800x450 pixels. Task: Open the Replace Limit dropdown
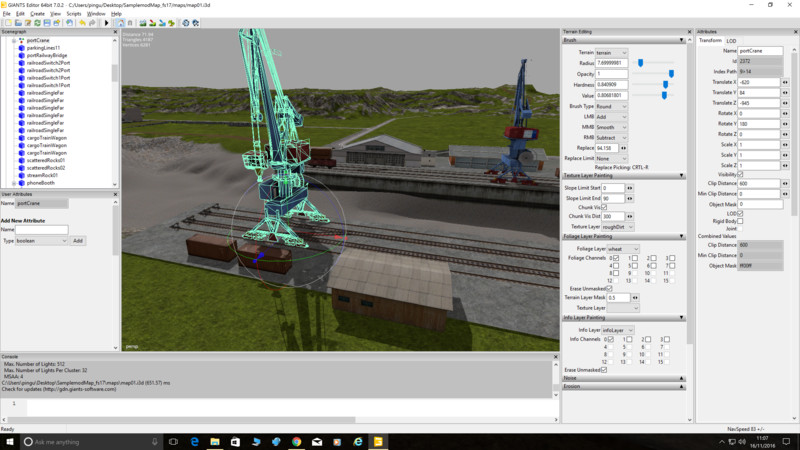[611, 159]
